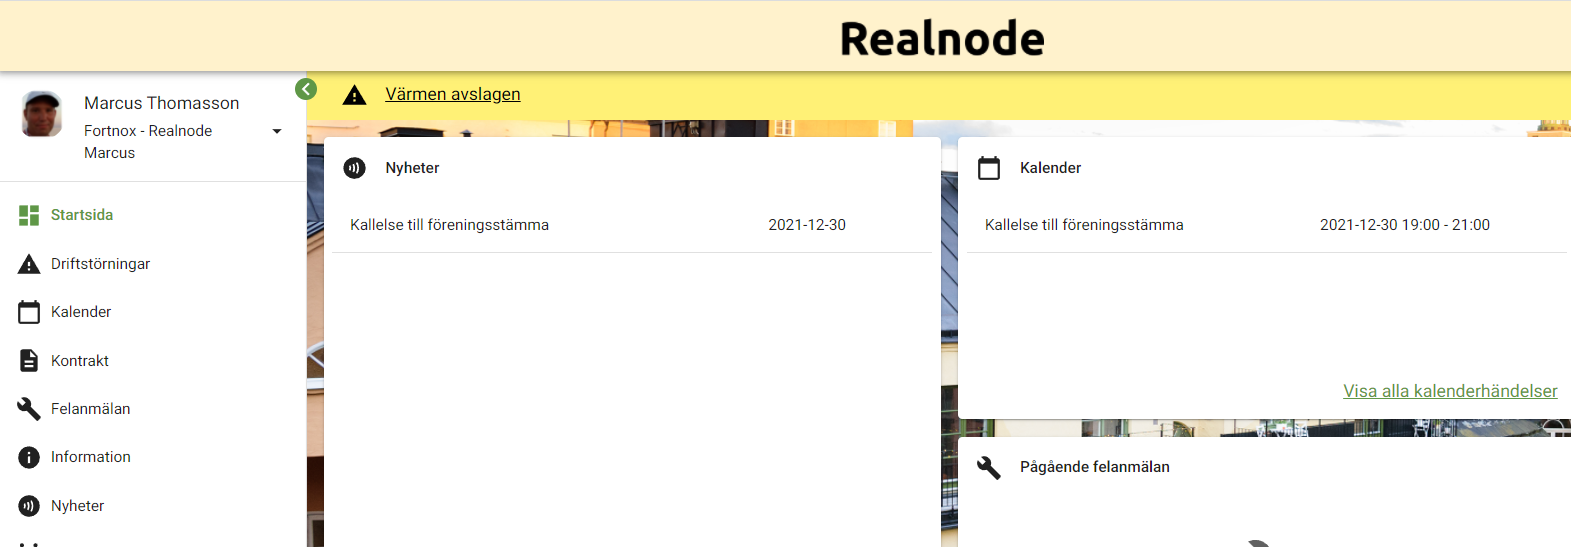Click the news date 2021-12-30
The width and height of the screenshot is (1571, 547).
pyautogui.click(x=807, y=225)
